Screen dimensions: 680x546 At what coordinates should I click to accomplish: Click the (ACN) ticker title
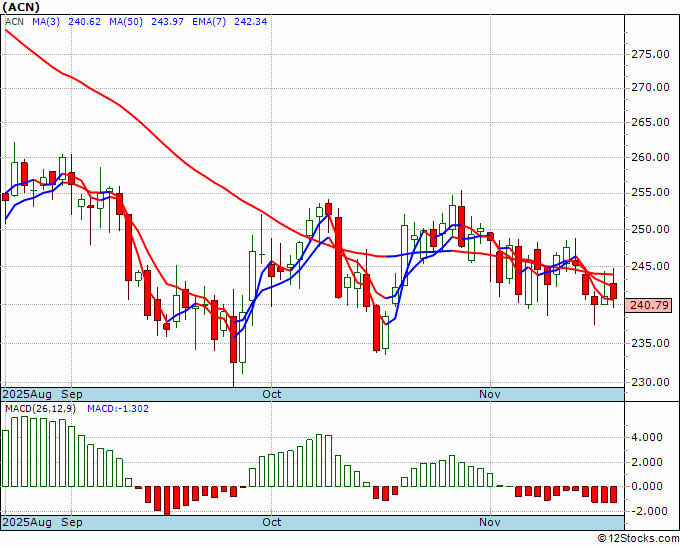pos(21,7)
